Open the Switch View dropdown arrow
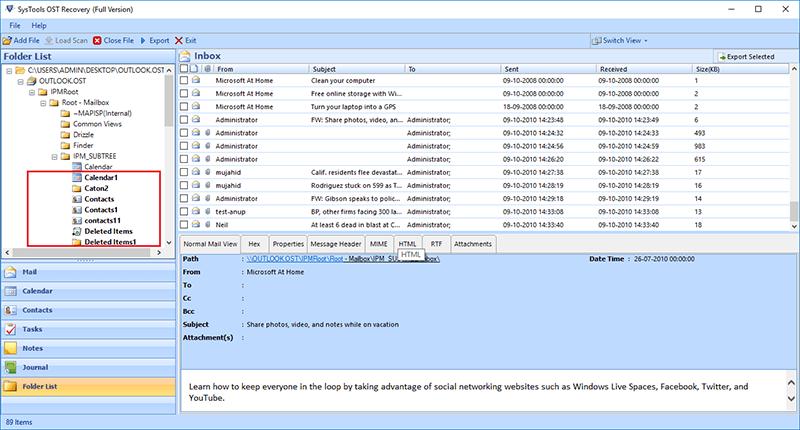800x430 pixels. click(646, 40)
